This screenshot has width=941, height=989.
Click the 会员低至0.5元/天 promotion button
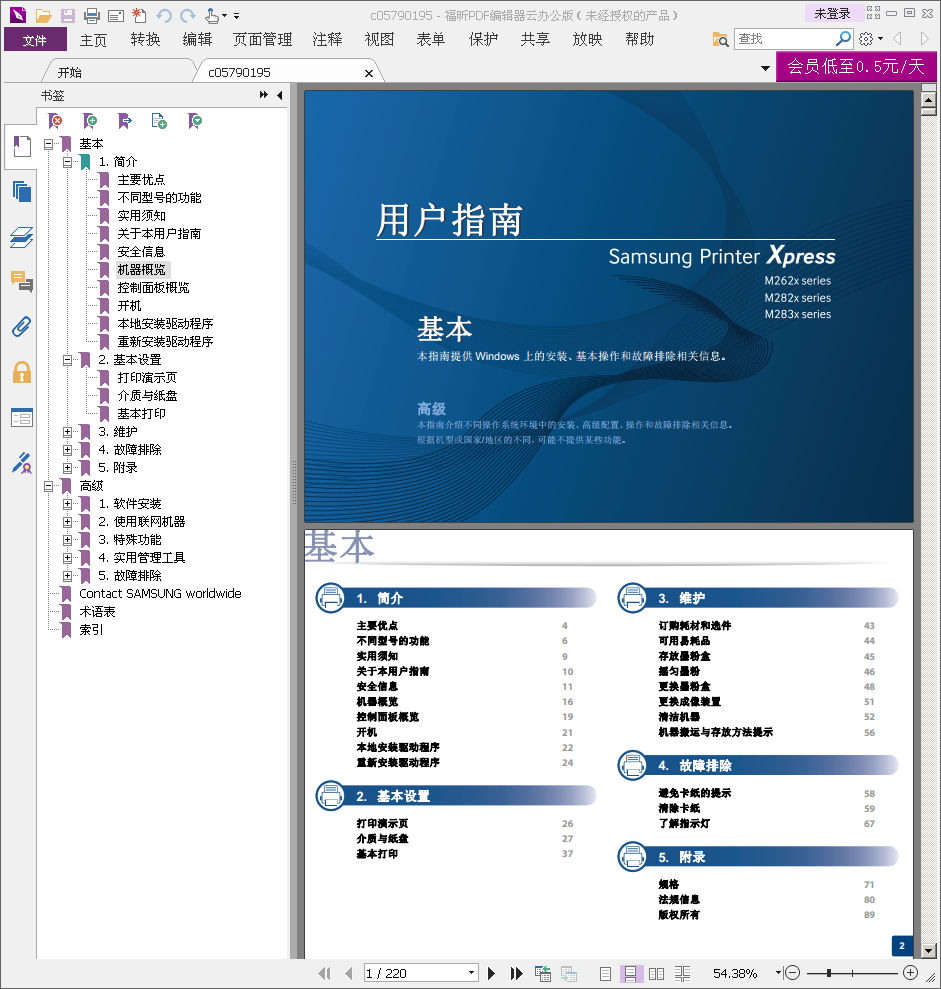[856, 66]
